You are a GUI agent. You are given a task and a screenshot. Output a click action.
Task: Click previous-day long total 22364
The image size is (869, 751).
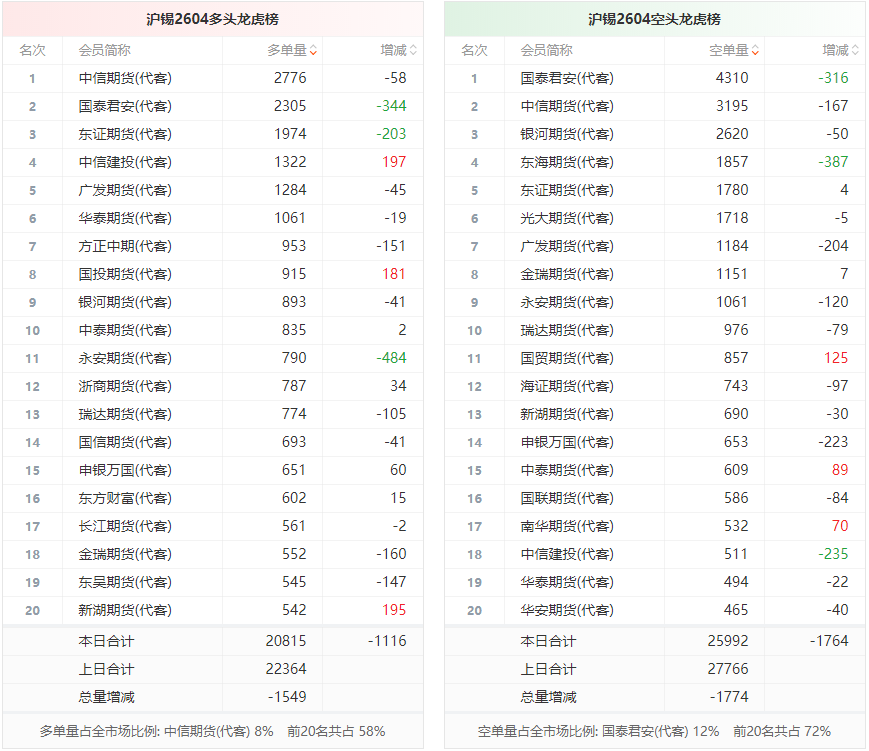pos(286,669)
